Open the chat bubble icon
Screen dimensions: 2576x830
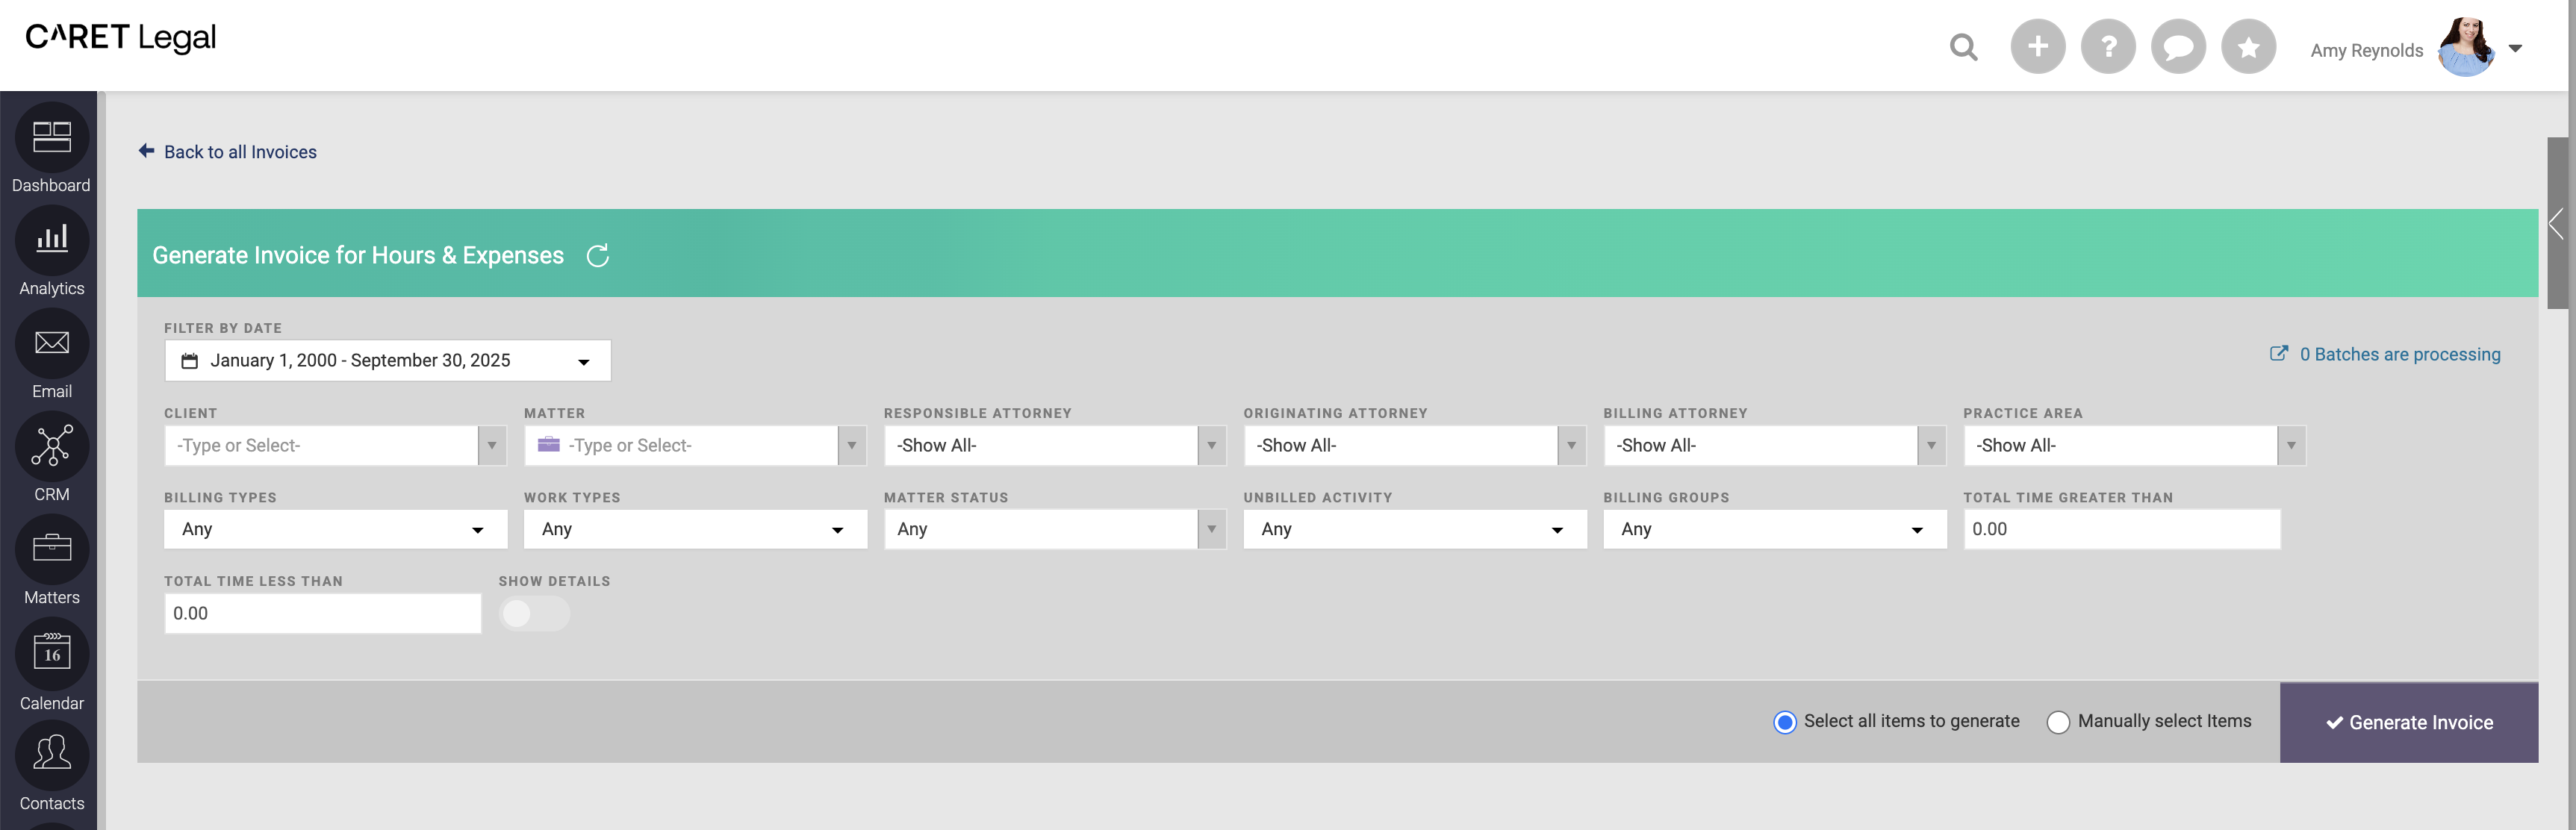tap(2177, 46)
